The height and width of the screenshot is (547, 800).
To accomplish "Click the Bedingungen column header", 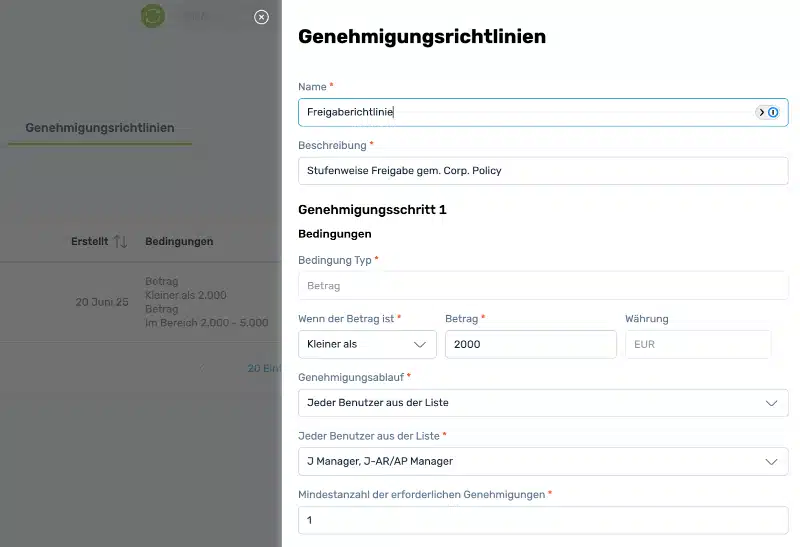I will [179, 241].
